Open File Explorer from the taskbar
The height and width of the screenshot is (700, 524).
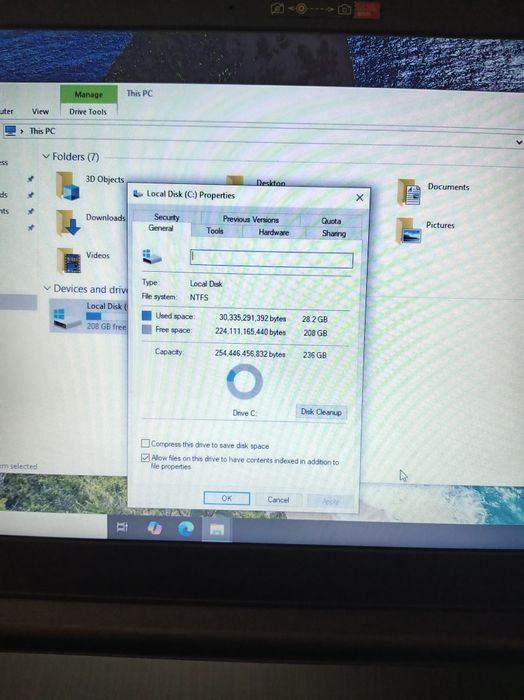[217, 530]
